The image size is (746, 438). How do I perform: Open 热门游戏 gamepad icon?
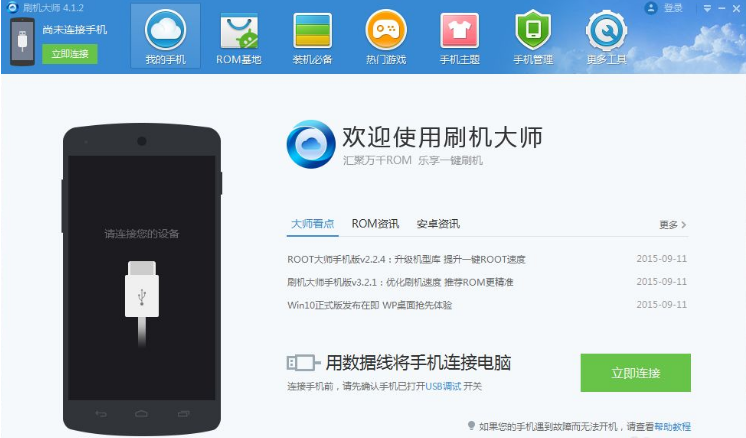[x=386, y=30]
